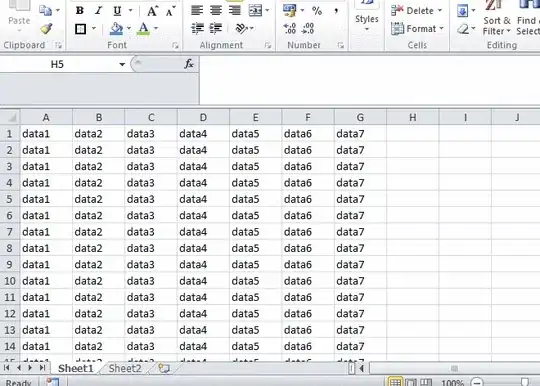Click in the formula bar input area
Viewport: 540px width, 386px height.
pyautogui.click(x=369, y=80)
